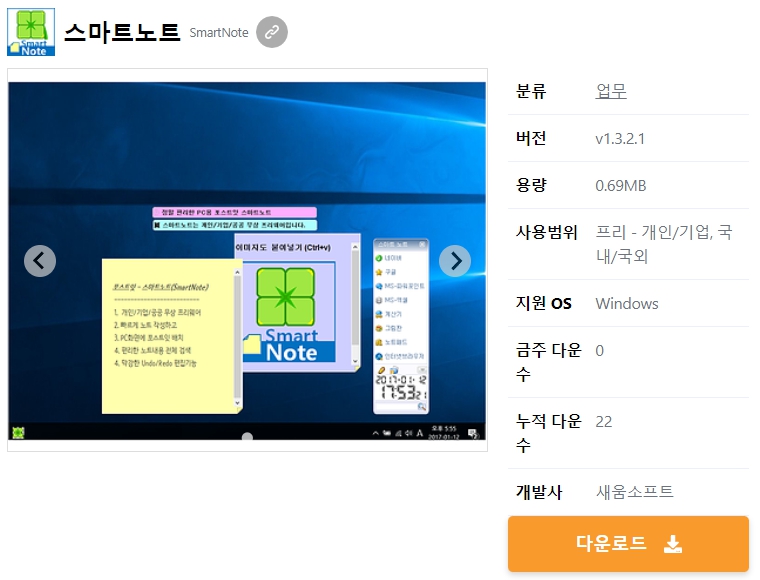The image size is (760, 580).
Task: Show next screenshot with right arrow
Action: tap(455, 261)
